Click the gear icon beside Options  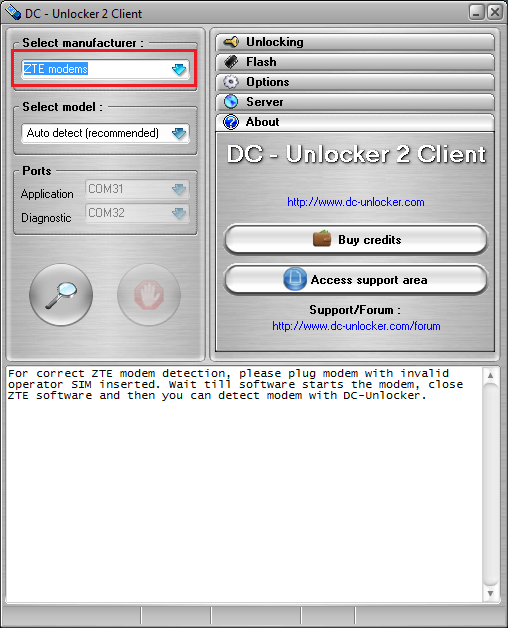[231, 82]
